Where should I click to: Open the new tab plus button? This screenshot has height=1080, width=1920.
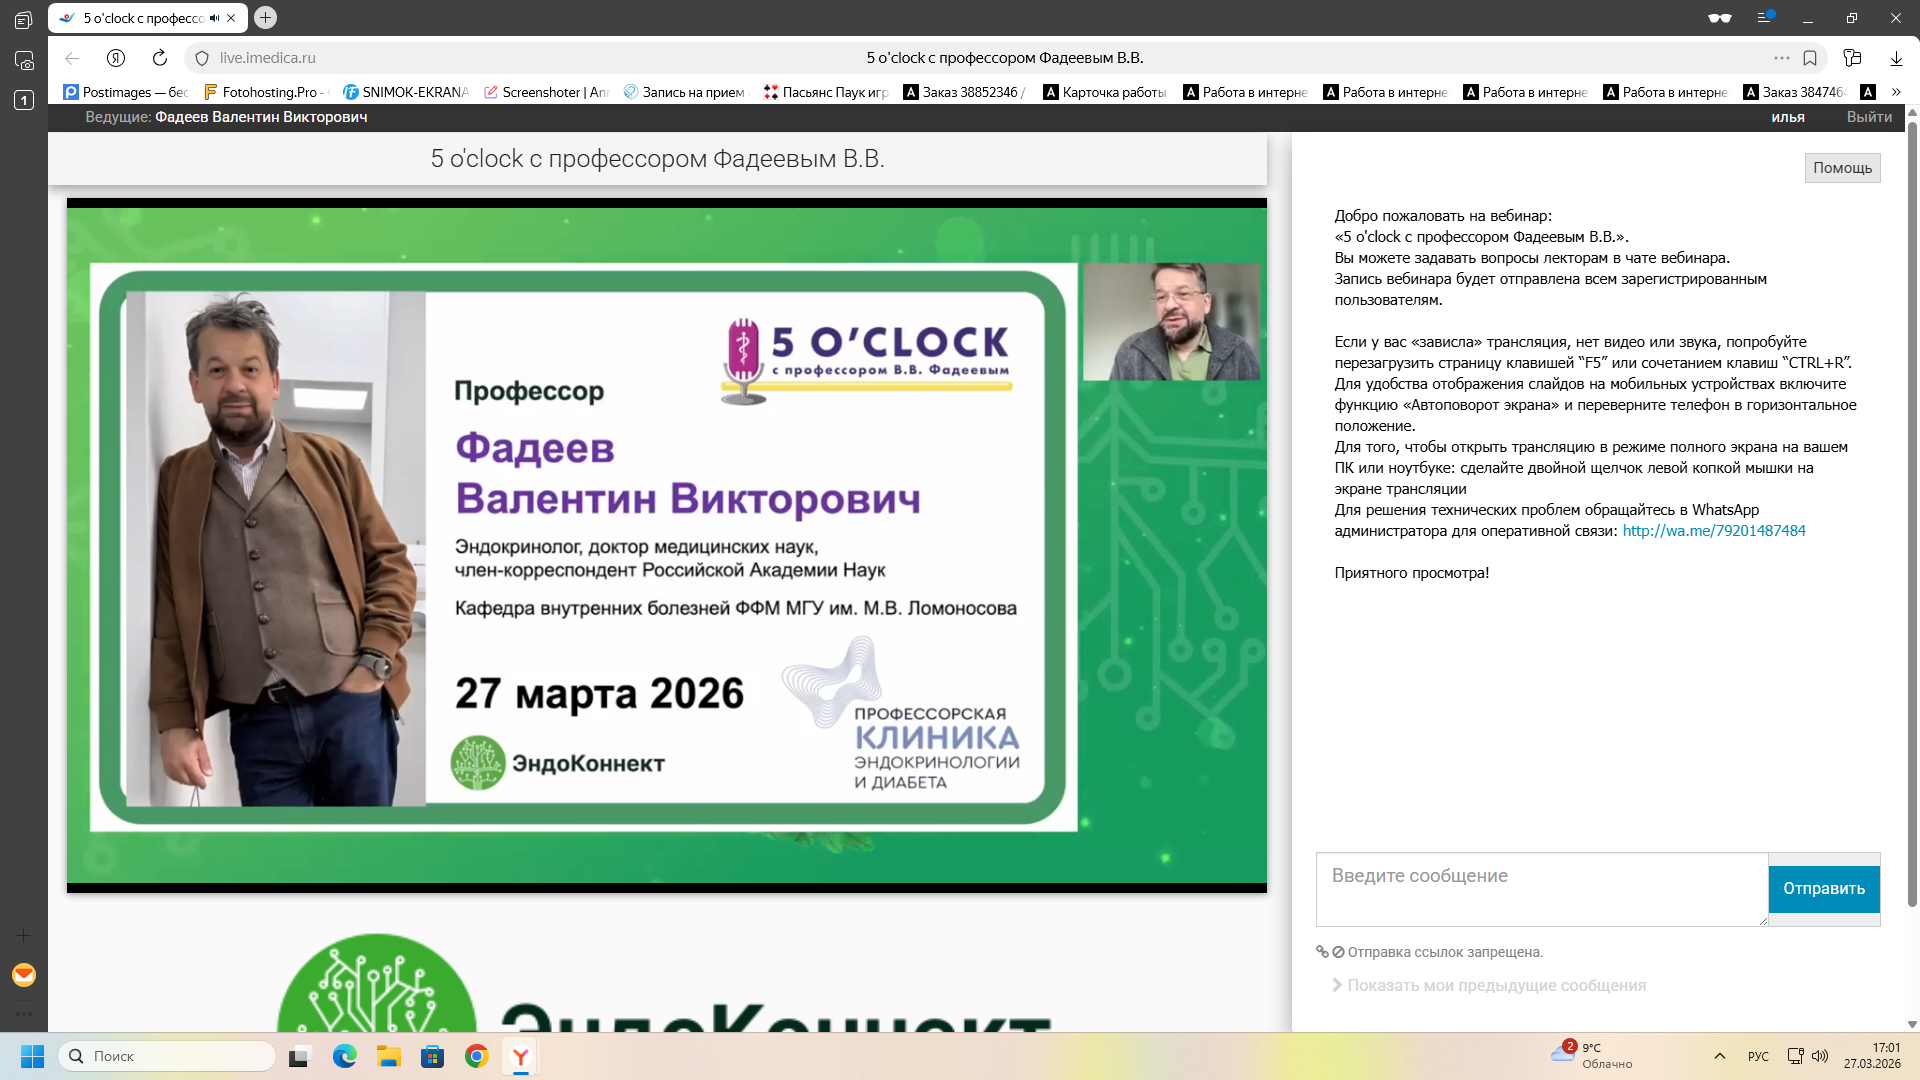coord(265,17)
